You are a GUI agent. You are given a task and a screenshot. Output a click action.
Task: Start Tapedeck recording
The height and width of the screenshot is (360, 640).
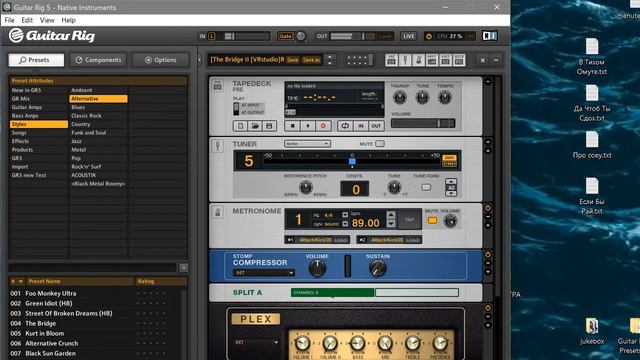pos(323,126)
